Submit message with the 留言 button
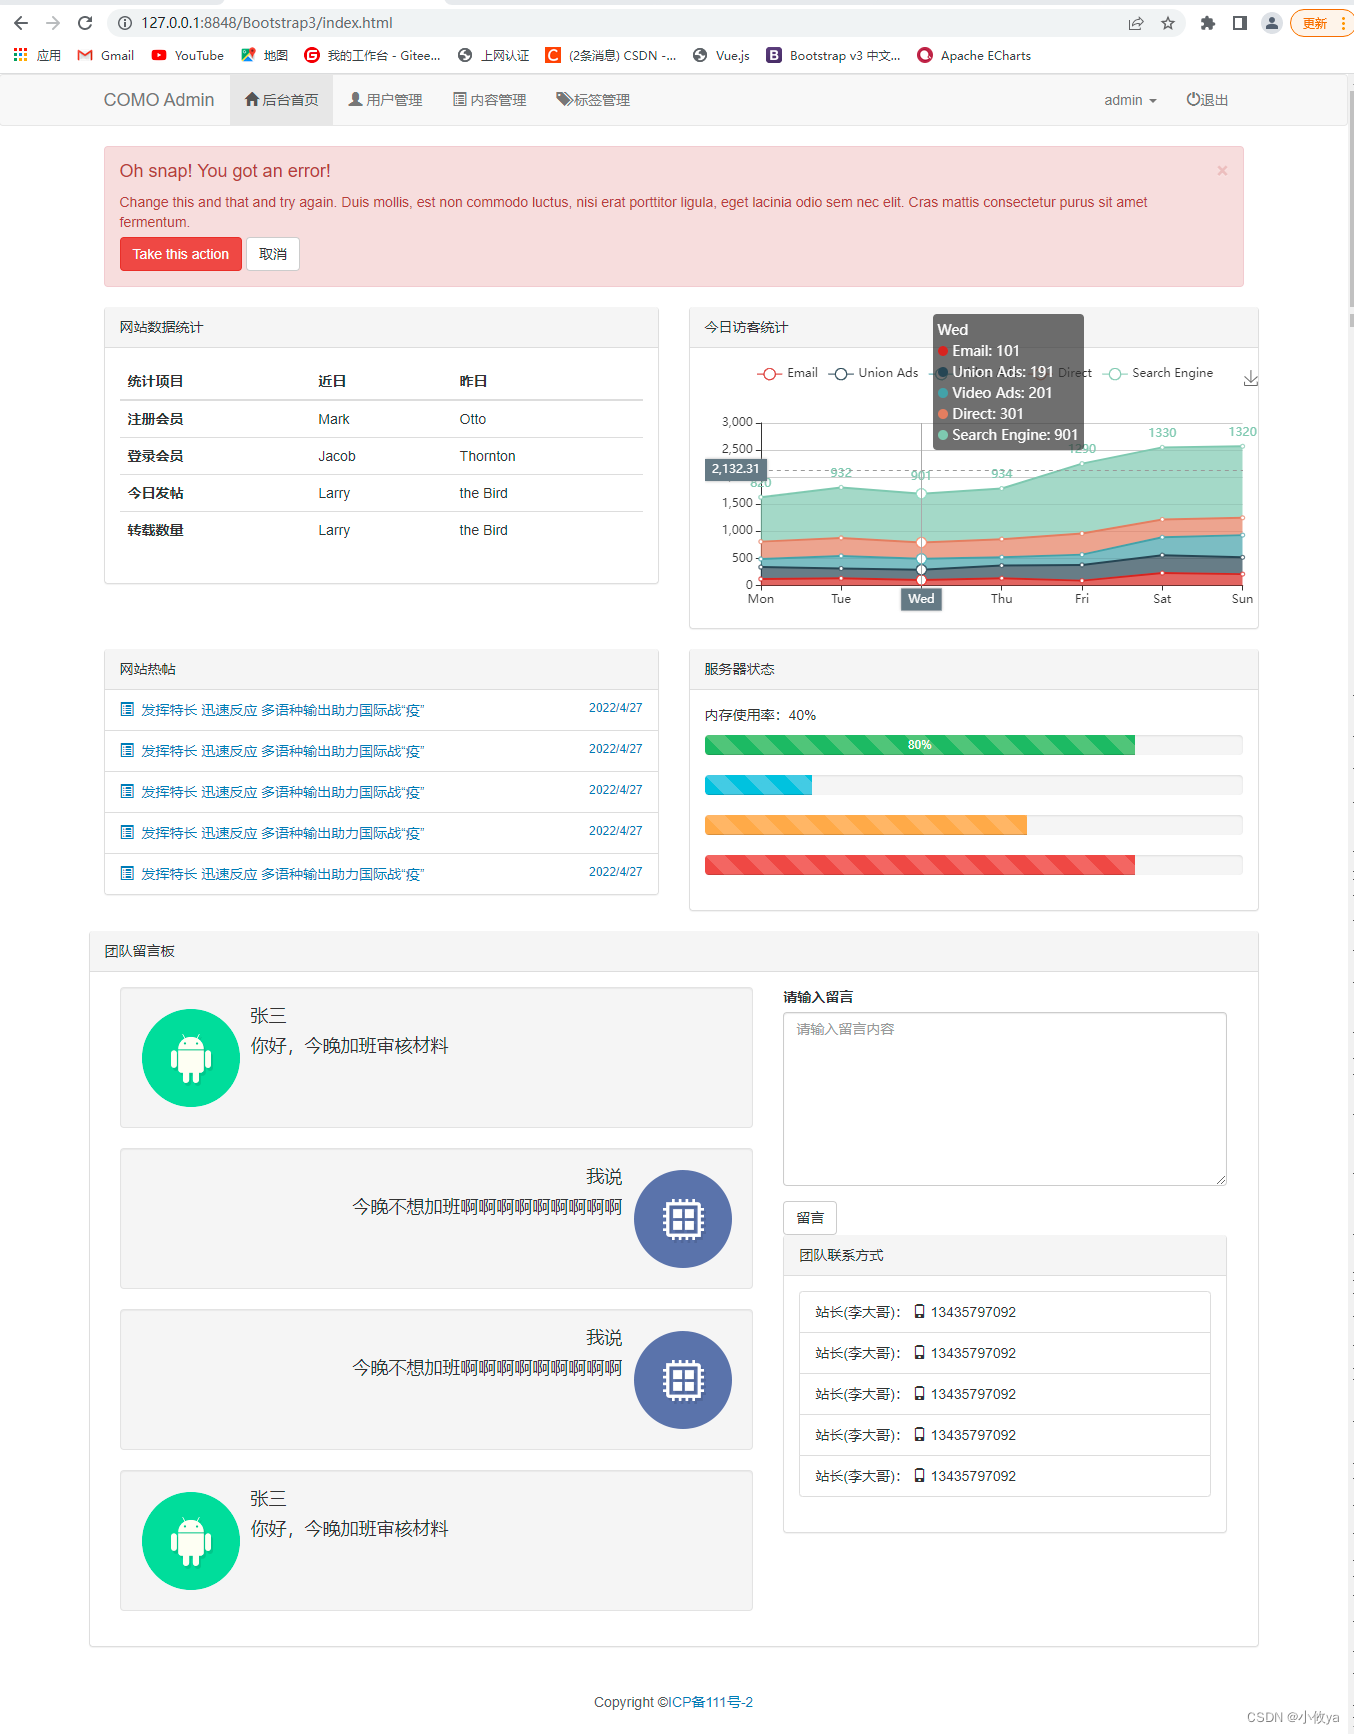This screenshot has height=1734, width=1354. (810, 1218)
